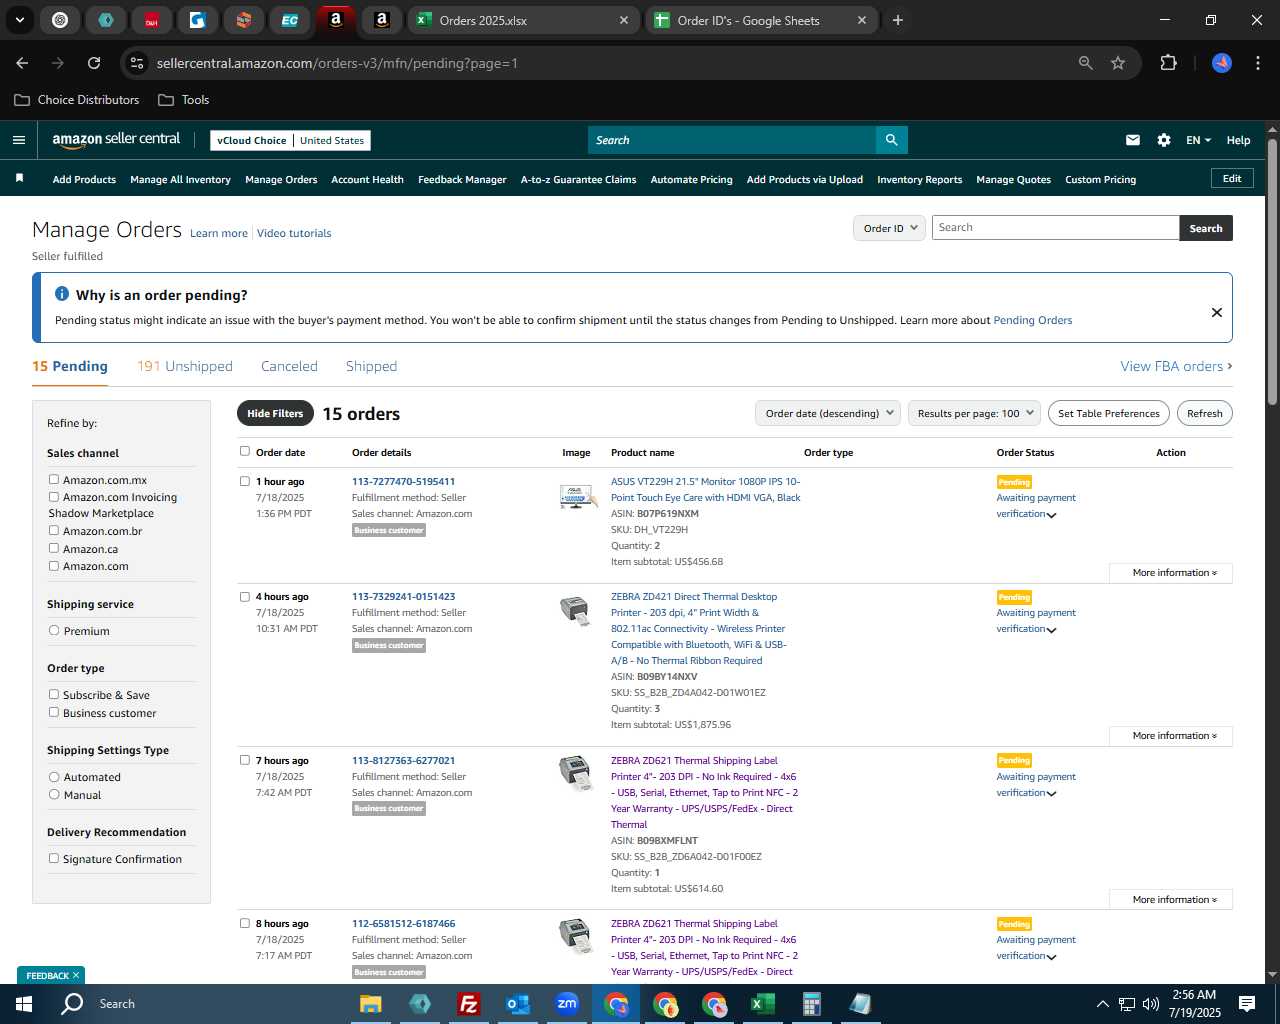The width and height of the screenshot is (1280, 1024).
Task: Open Windows Start menu
Action: pos(24,1004)
